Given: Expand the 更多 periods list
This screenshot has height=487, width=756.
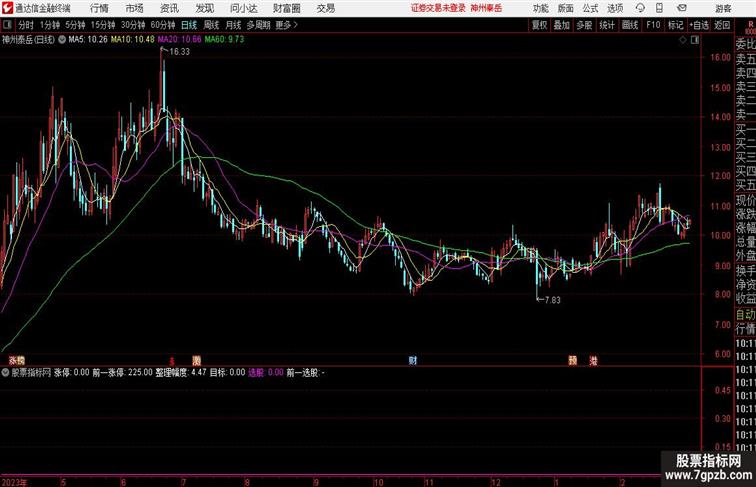Looking at the screenshot, I should point(286,25).
